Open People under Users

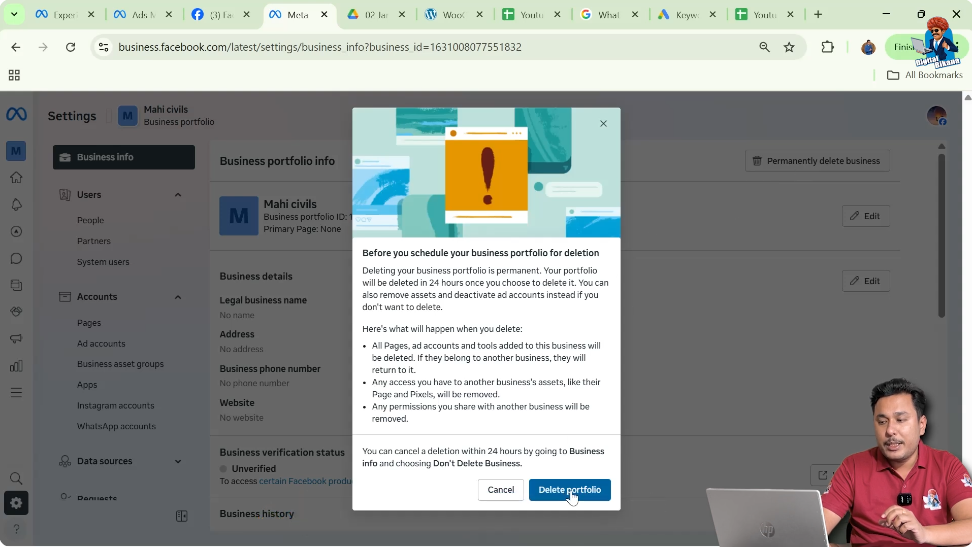tap(91, 220)
